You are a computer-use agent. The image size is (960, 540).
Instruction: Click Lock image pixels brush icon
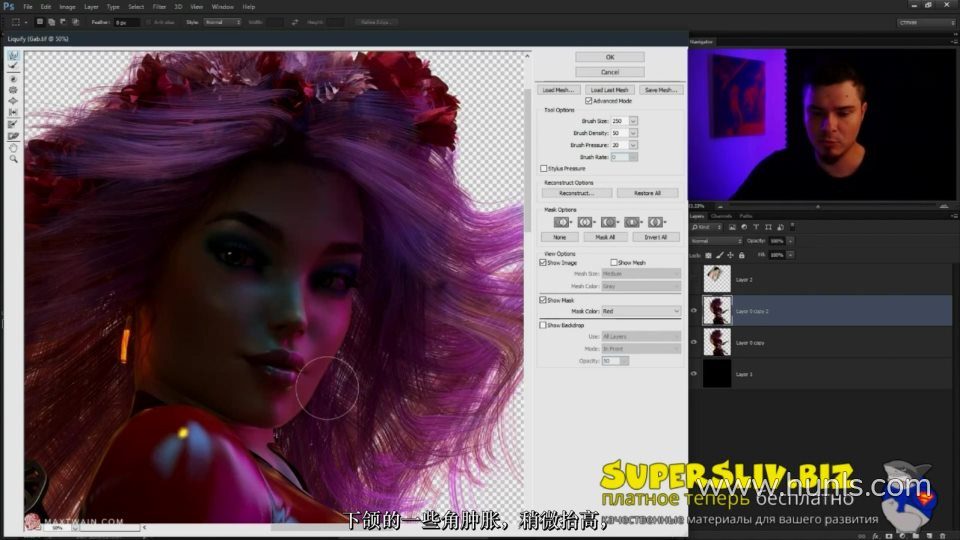(719, 255)
